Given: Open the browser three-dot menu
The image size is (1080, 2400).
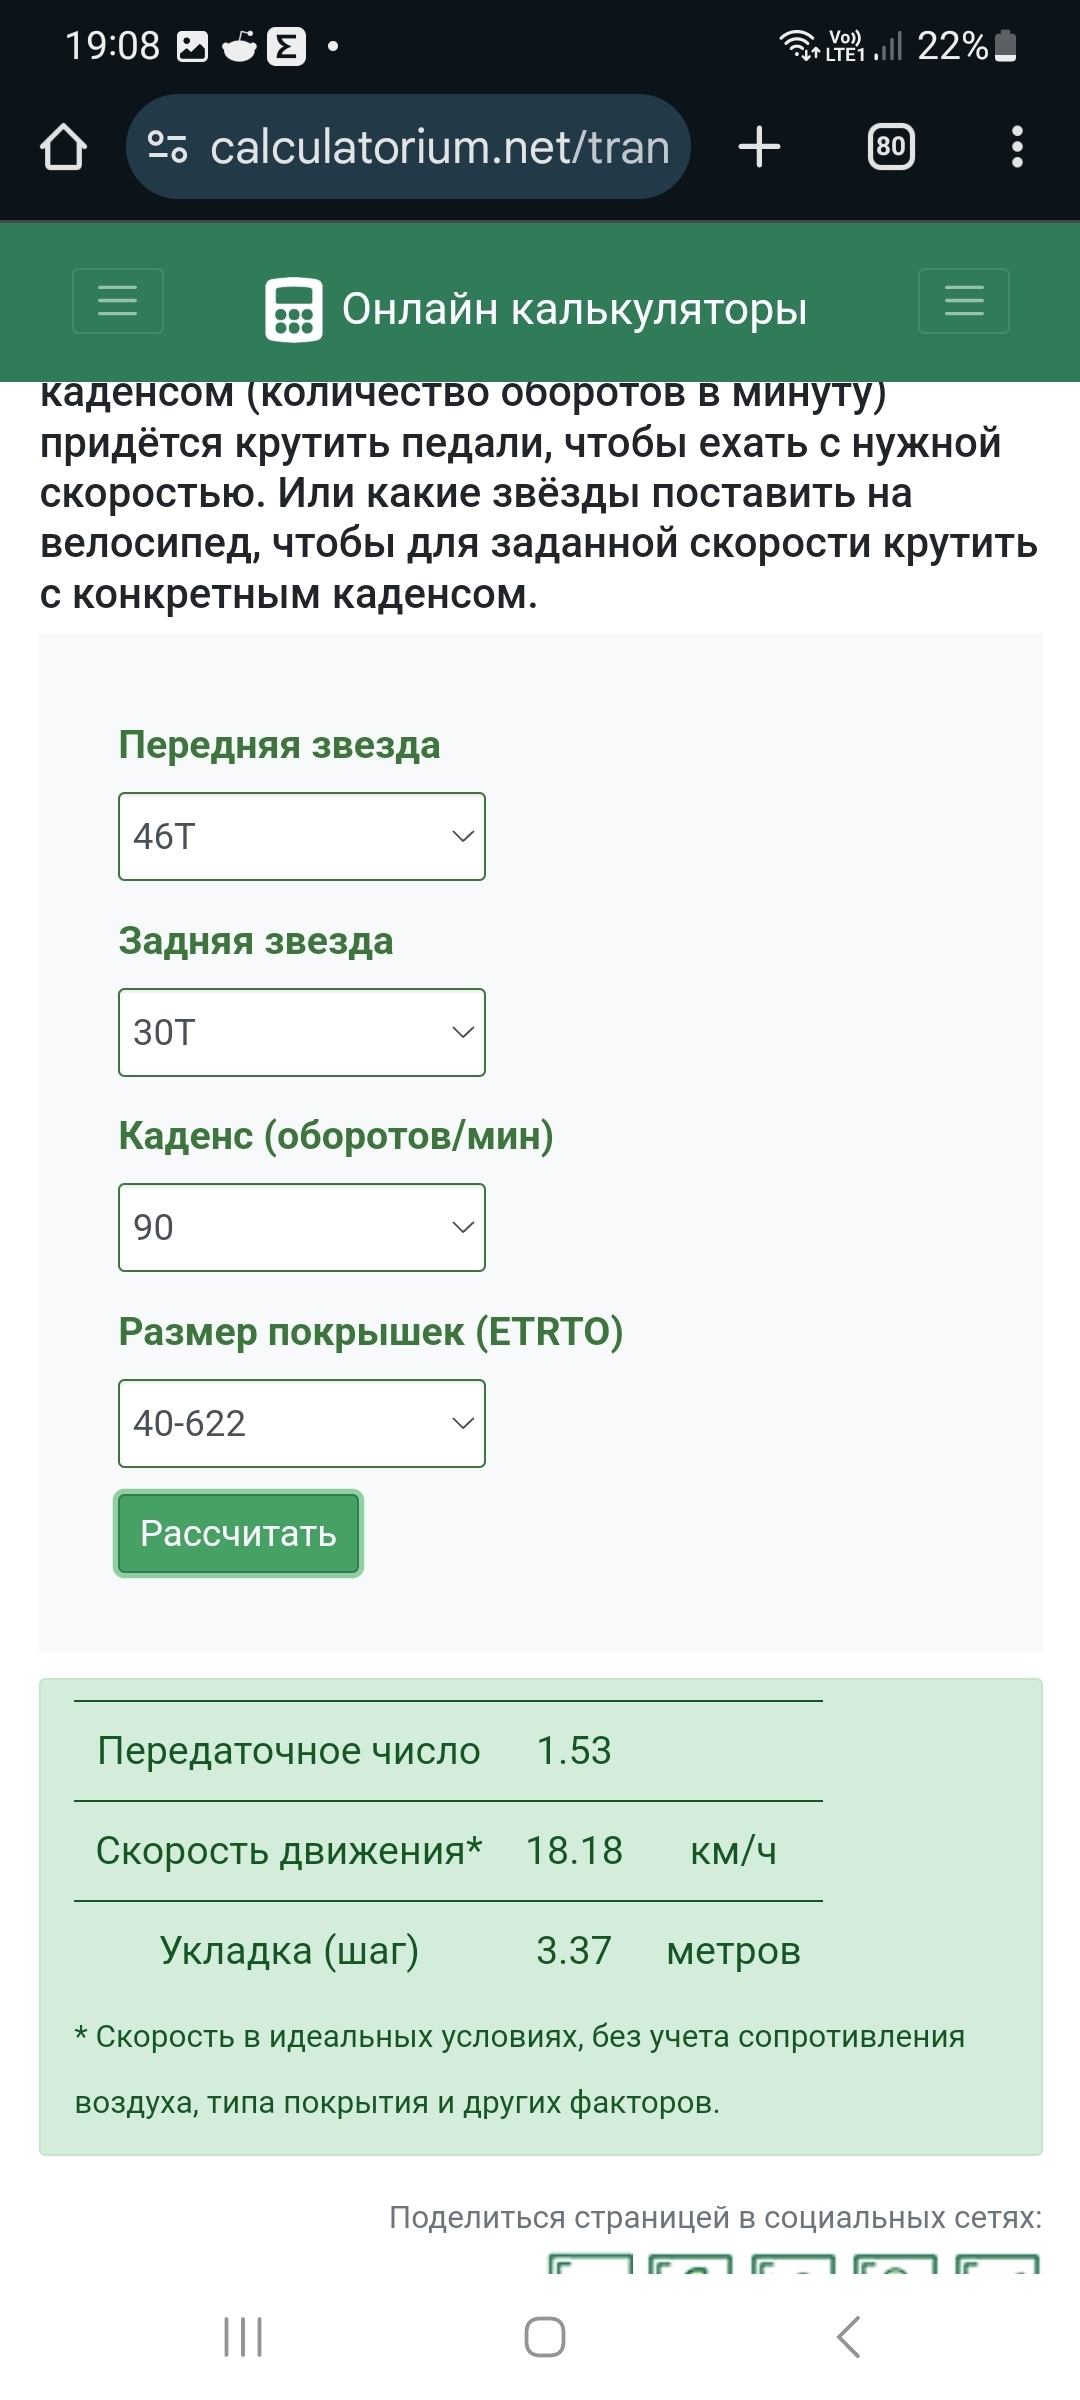Looking at the screenshot, I should [x=1017, y=147].
